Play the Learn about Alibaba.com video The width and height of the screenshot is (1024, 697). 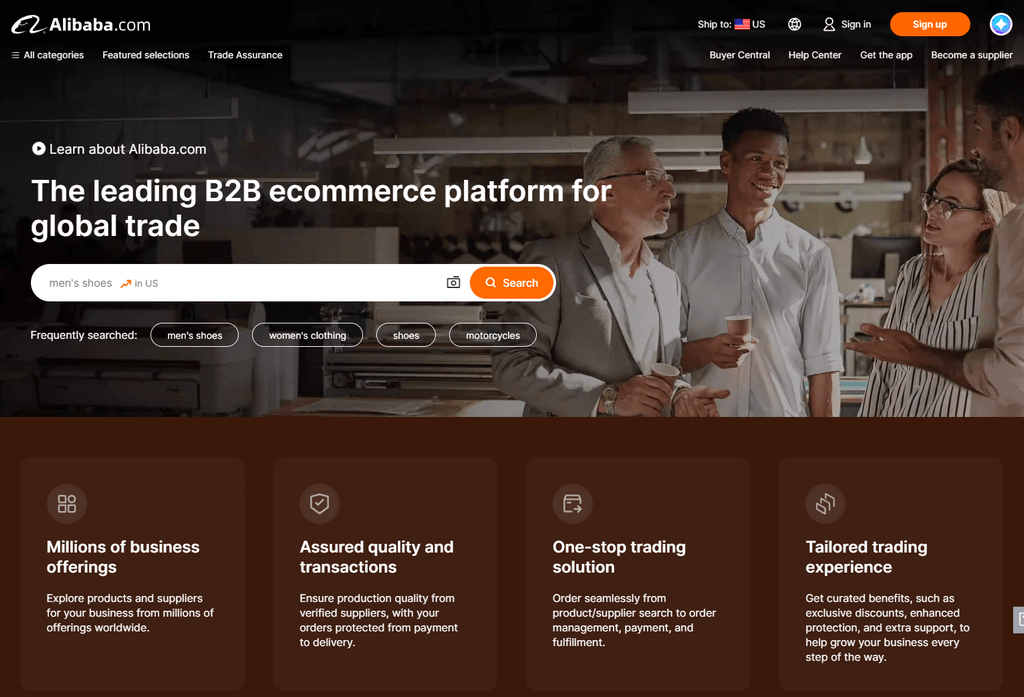coord(119,149)
